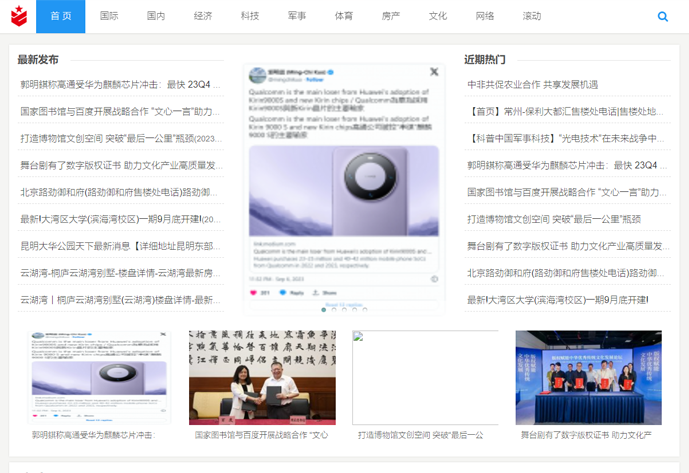Open the 首页 home tab
Viewport: 689px width, 473px height.
pos(61,17)
